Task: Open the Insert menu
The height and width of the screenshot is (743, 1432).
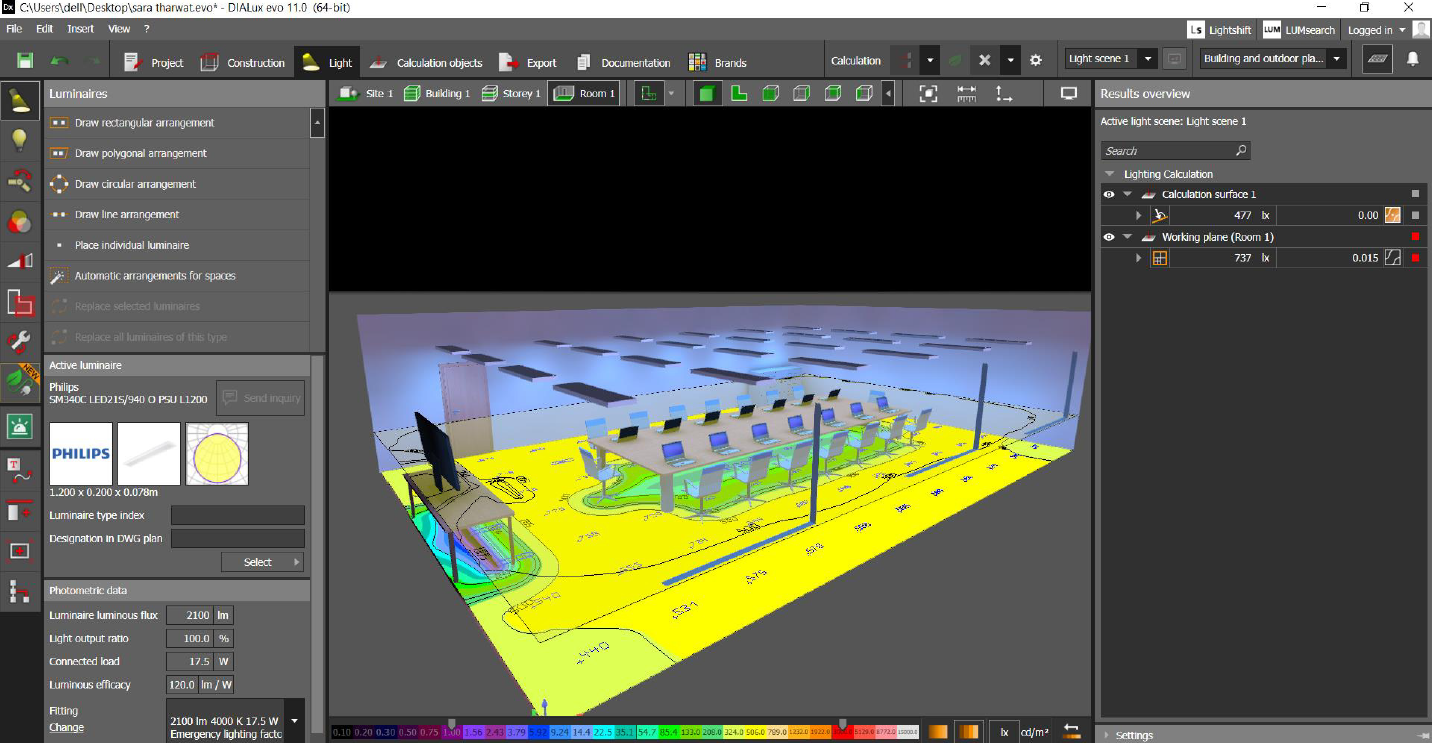Action: tap(80, 28)
